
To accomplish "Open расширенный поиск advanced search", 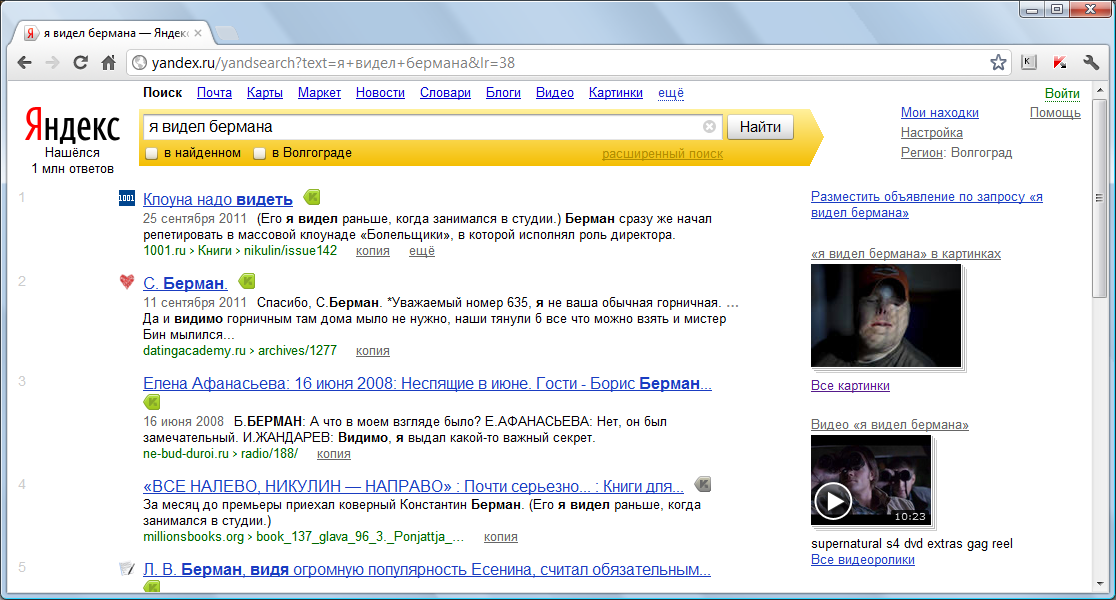I will click(663, 154).
